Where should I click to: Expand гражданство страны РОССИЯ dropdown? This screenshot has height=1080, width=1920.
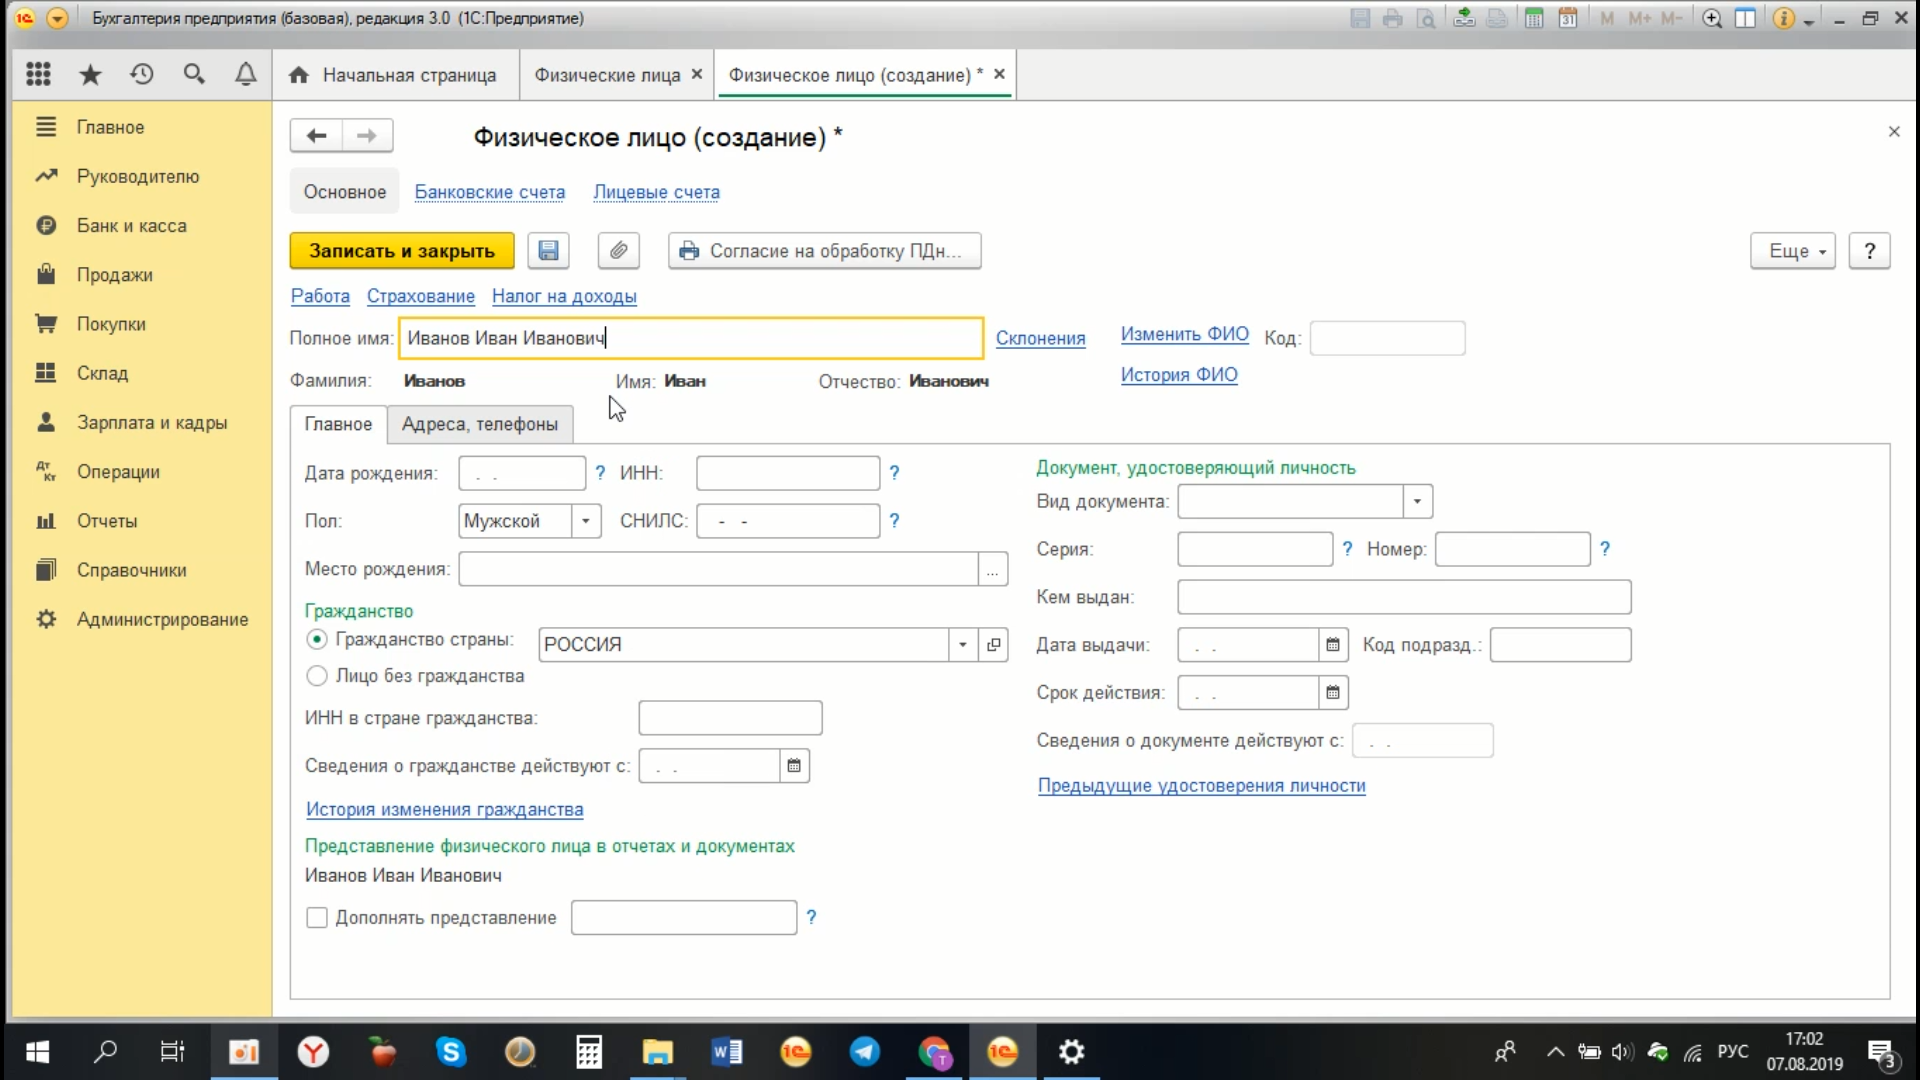tap(961, 644)
